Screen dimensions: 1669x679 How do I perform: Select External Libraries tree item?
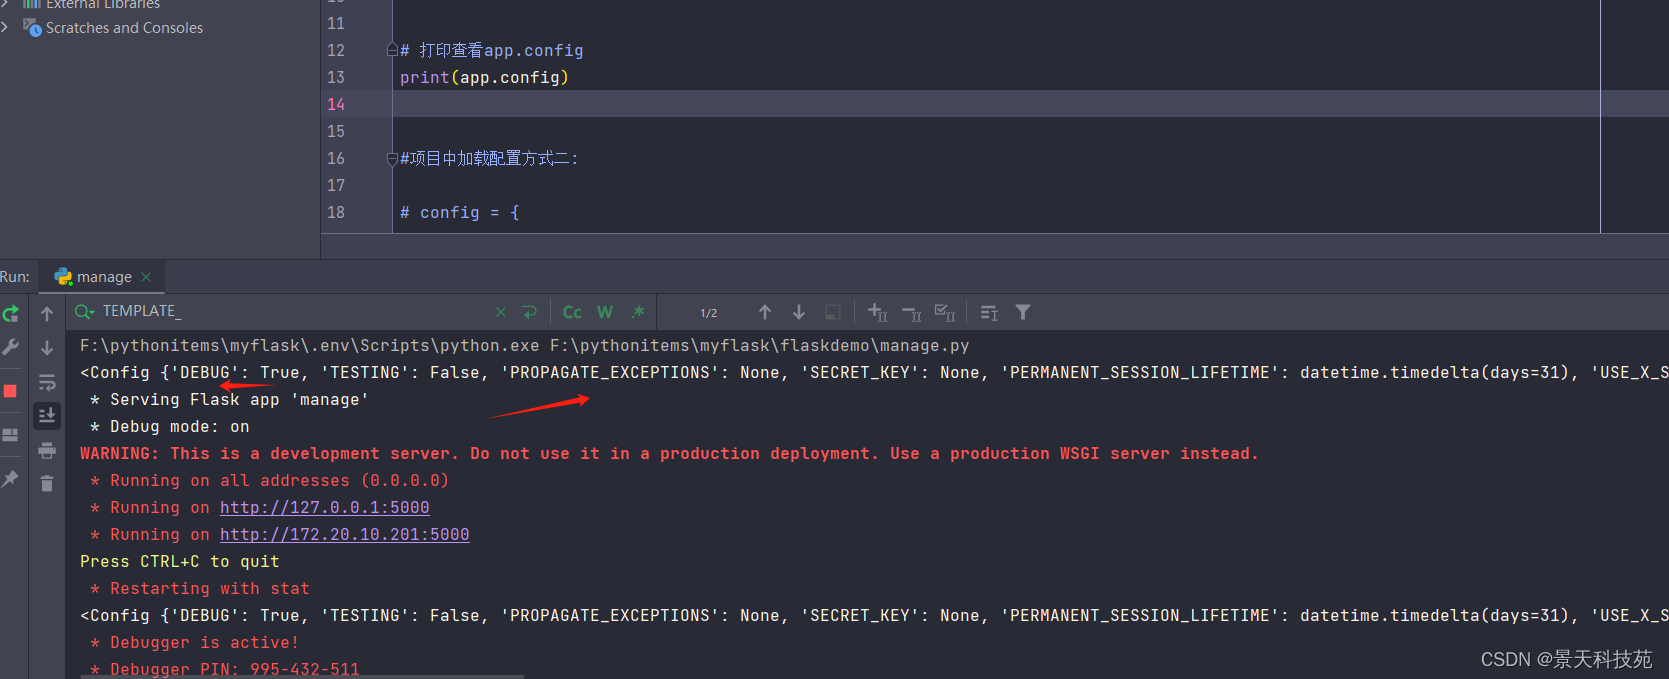(102, 4)
